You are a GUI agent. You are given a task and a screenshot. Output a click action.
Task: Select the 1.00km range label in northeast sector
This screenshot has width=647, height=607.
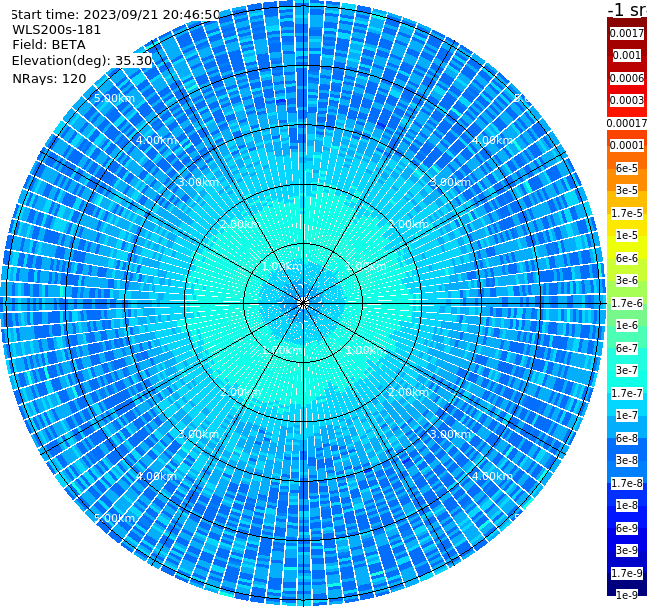pyautogui.click(x=366, y=266)
